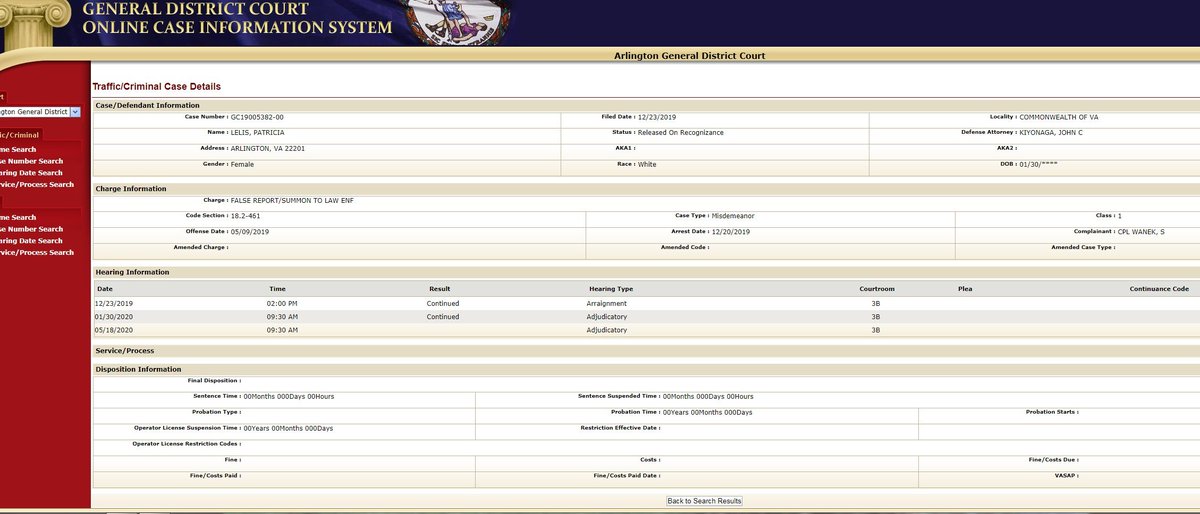Click the charge FALSE REPORT/SUMMON TO LAW ENF

(291, 200)
